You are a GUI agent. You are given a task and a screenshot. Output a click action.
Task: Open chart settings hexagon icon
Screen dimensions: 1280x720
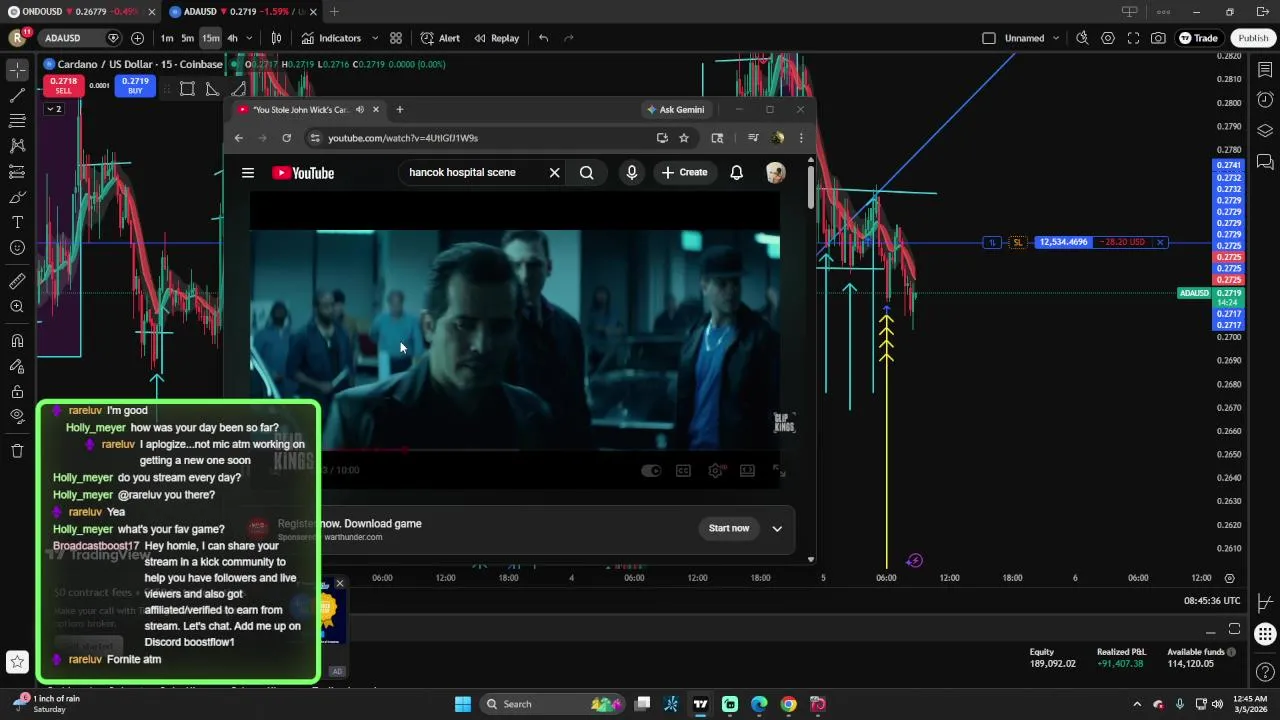pos(1108,38)
